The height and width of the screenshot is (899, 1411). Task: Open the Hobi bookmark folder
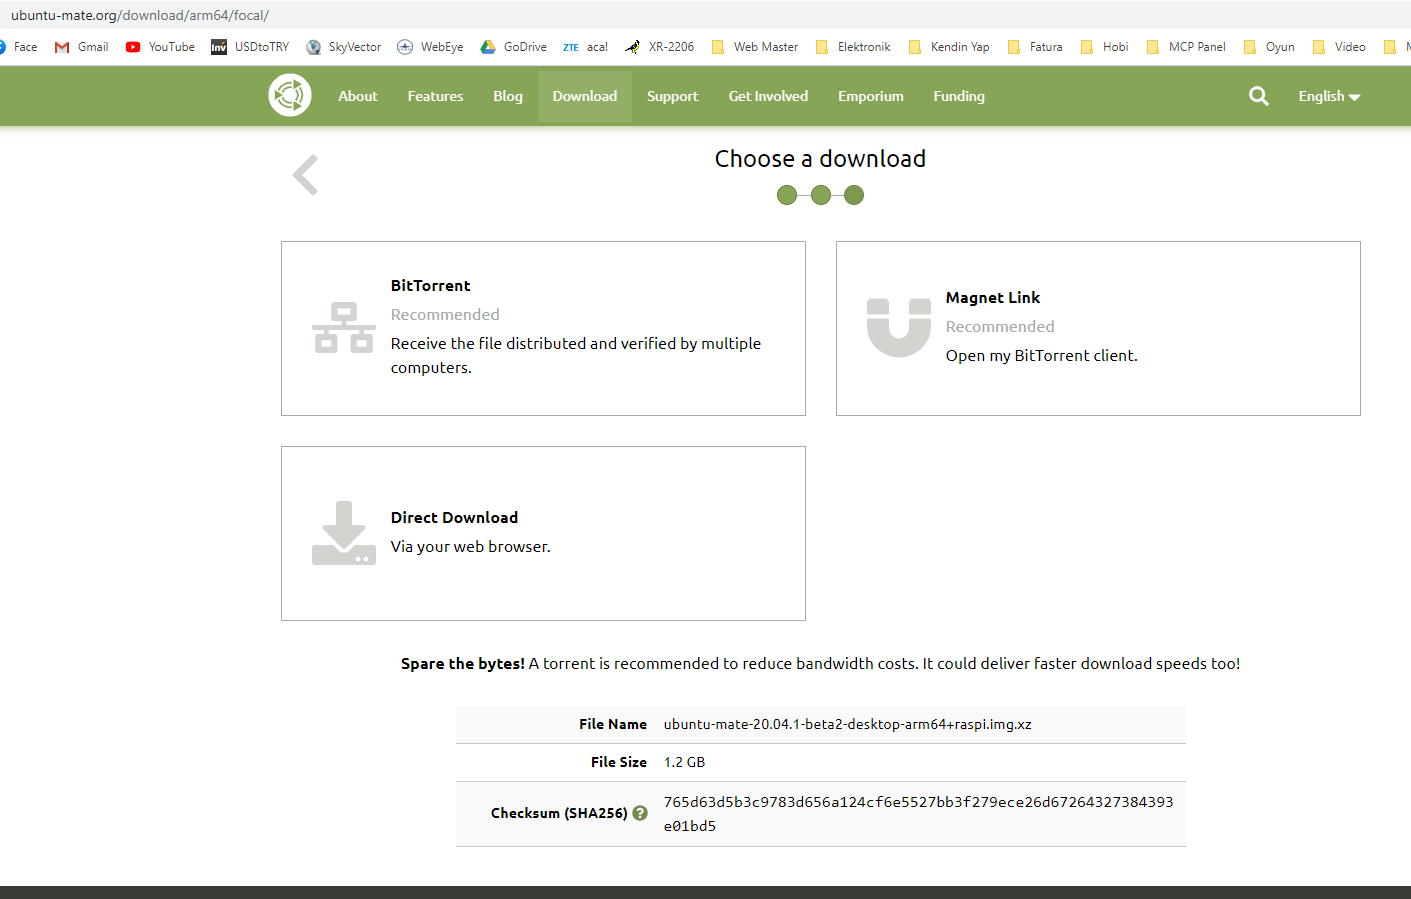[x=1105, y=47]
